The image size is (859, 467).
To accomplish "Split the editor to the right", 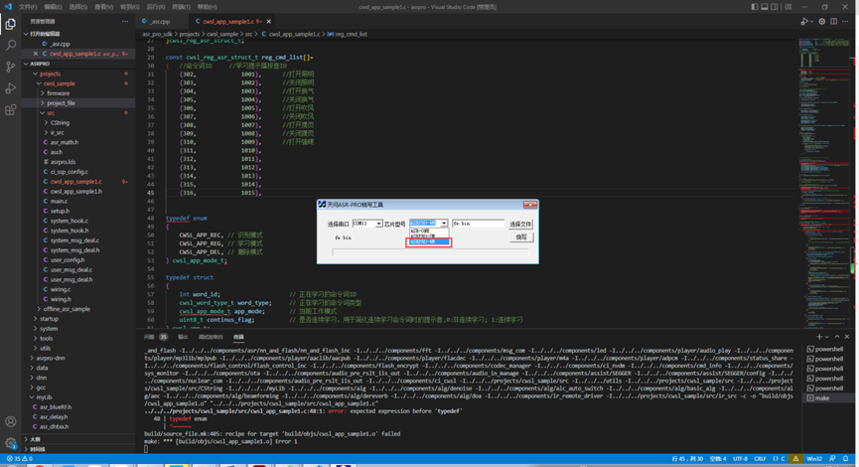I will 833,21.
